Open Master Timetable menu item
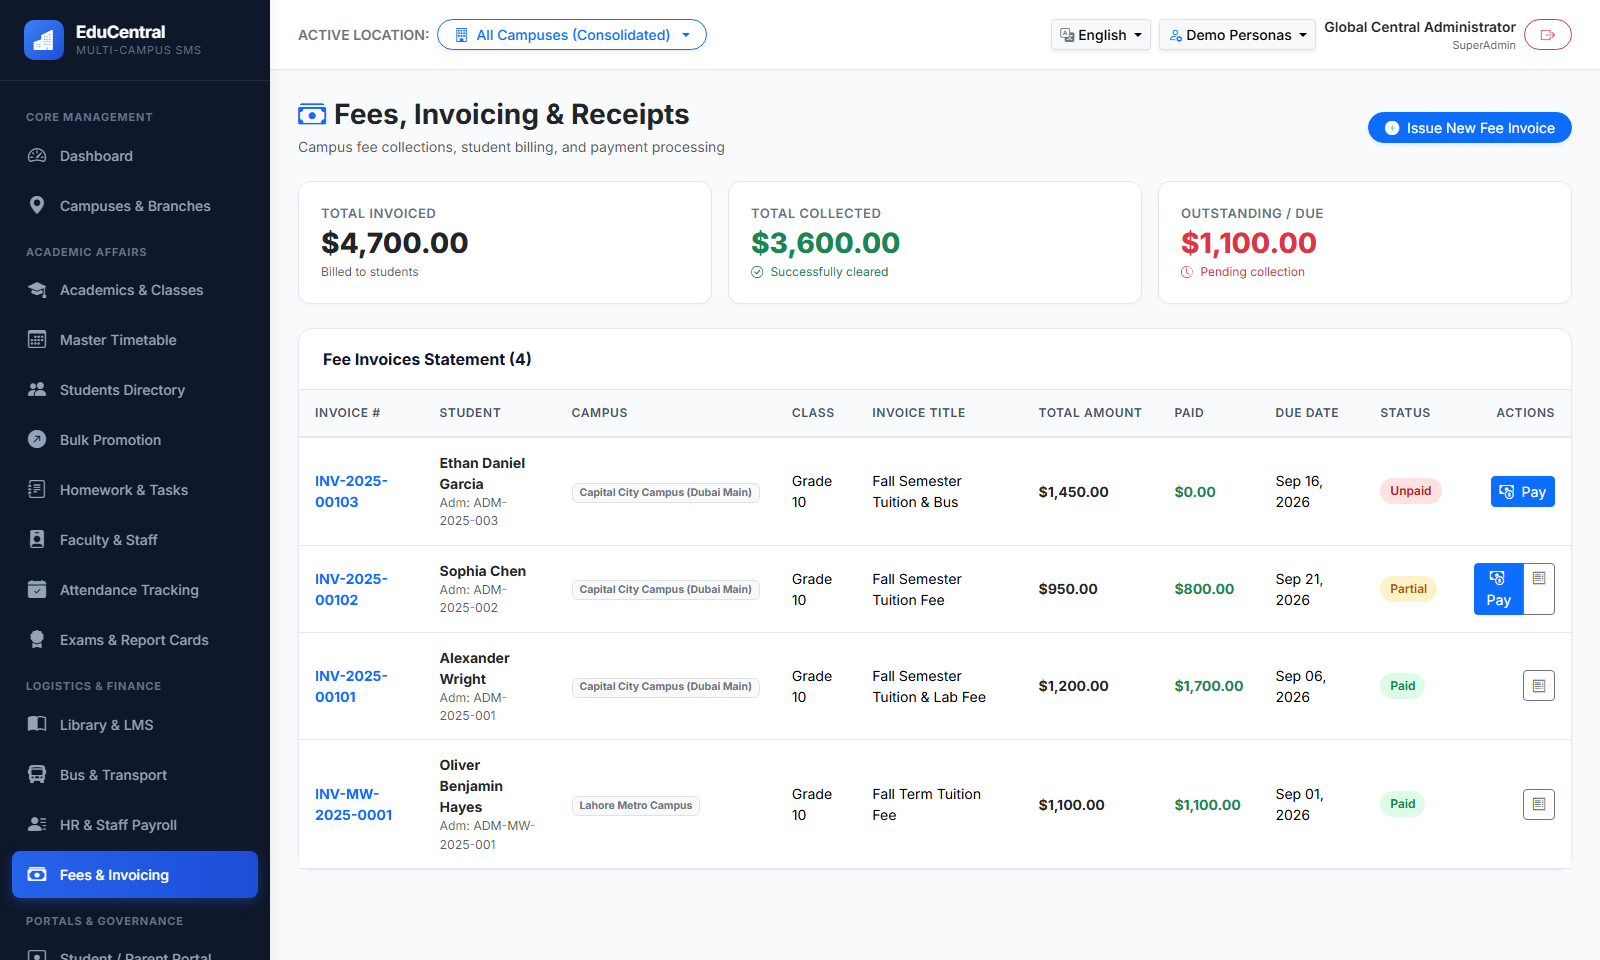This screenshot has height=960, width=1600. (135, 340)
